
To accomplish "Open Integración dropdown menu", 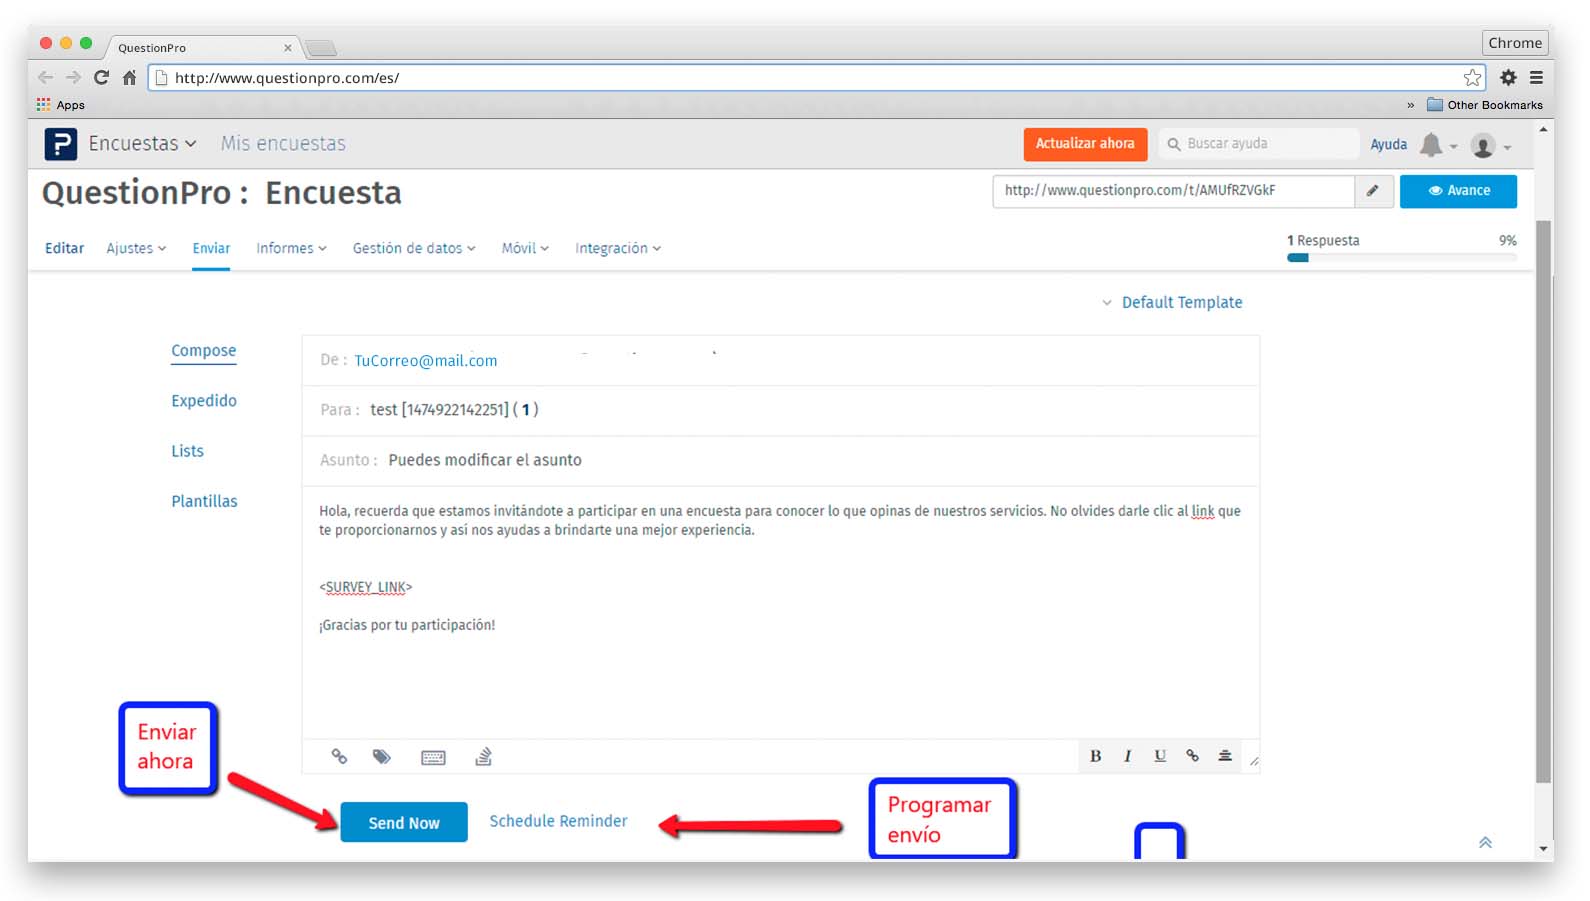I will click(618, 248).
